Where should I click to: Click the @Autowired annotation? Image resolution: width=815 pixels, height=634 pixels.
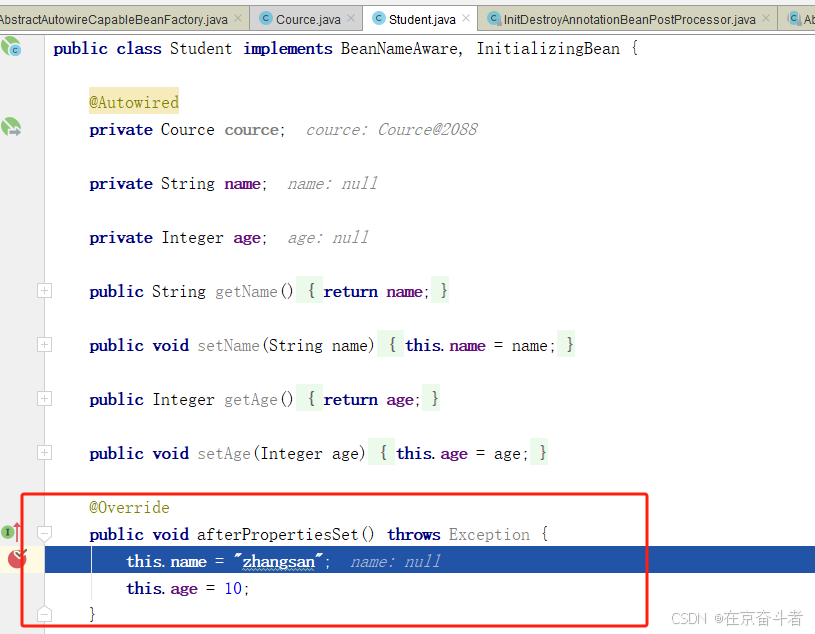pyautogui.click(x=134, y=102)
